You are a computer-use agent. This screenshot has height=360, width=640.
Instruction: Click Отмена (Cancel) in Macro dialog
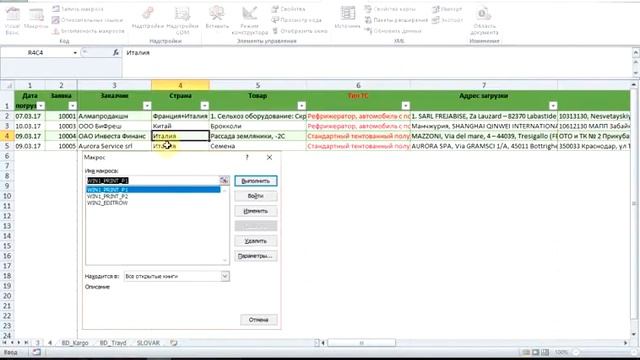pos(258,320)
